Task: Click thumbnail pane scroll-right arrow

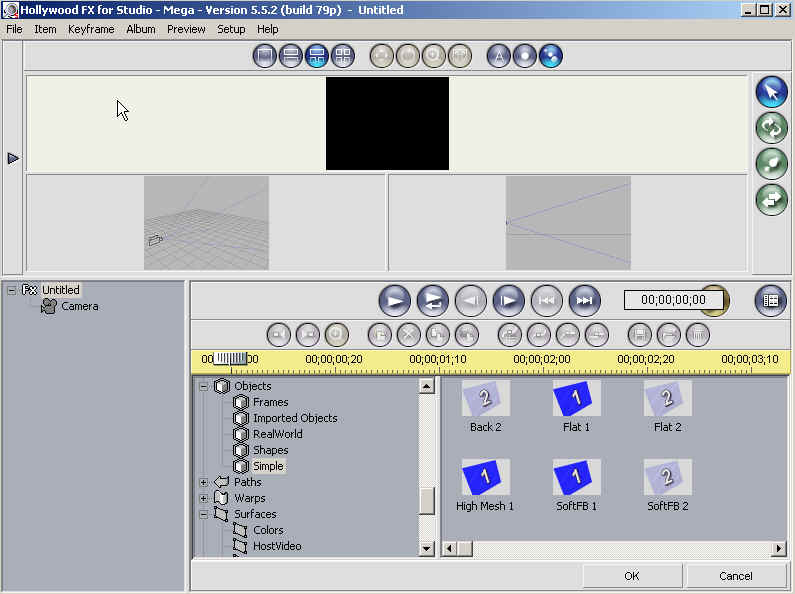Action: [779, 549]
